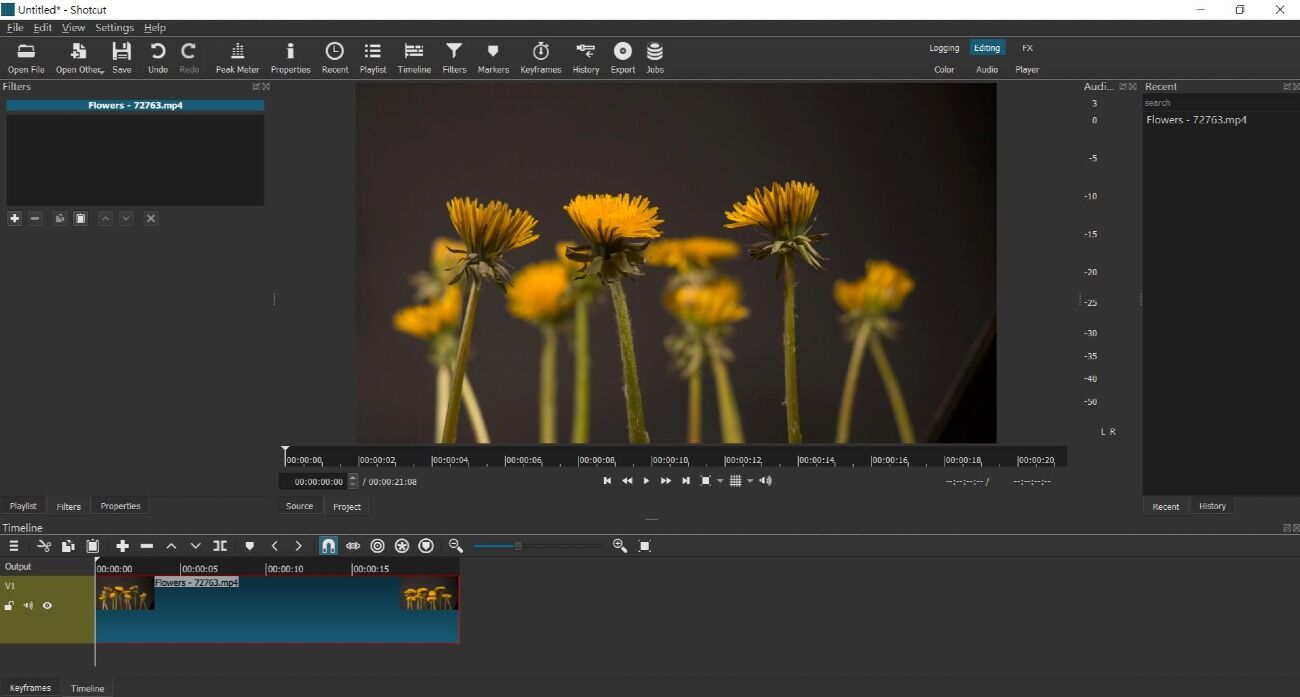The height and width of the screenshot is (697, 1300).
Task: Open the player zoom dropdown arrow
Action: (x=720, y=481)
